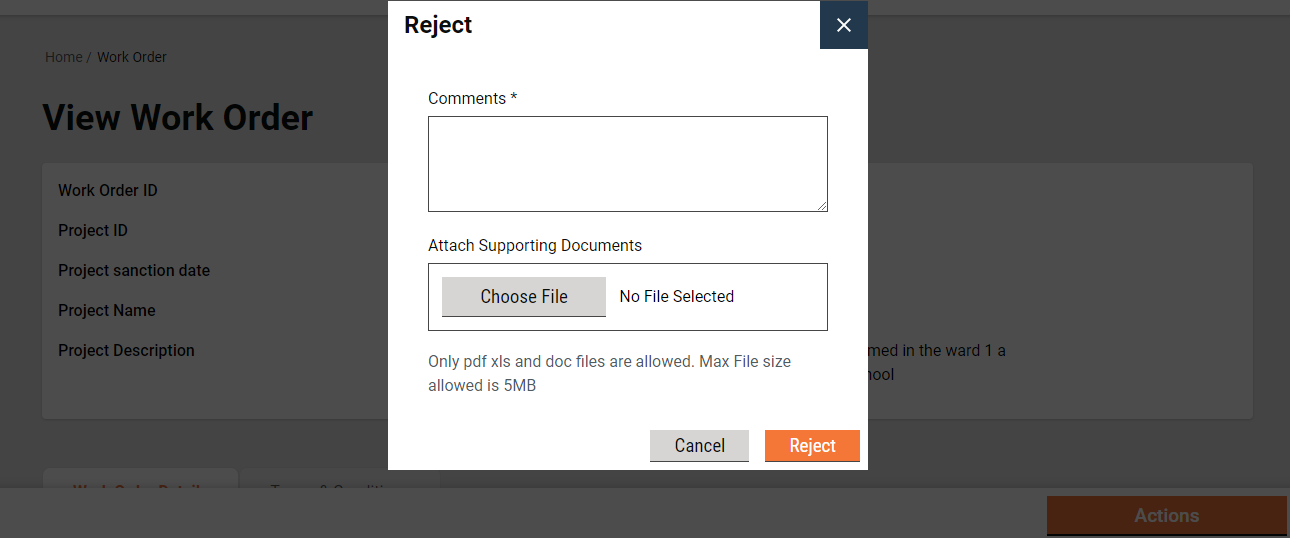This screenshot has width=1290, height=538.
Task: Go to Home breadcrumb link
Action: 63,57
